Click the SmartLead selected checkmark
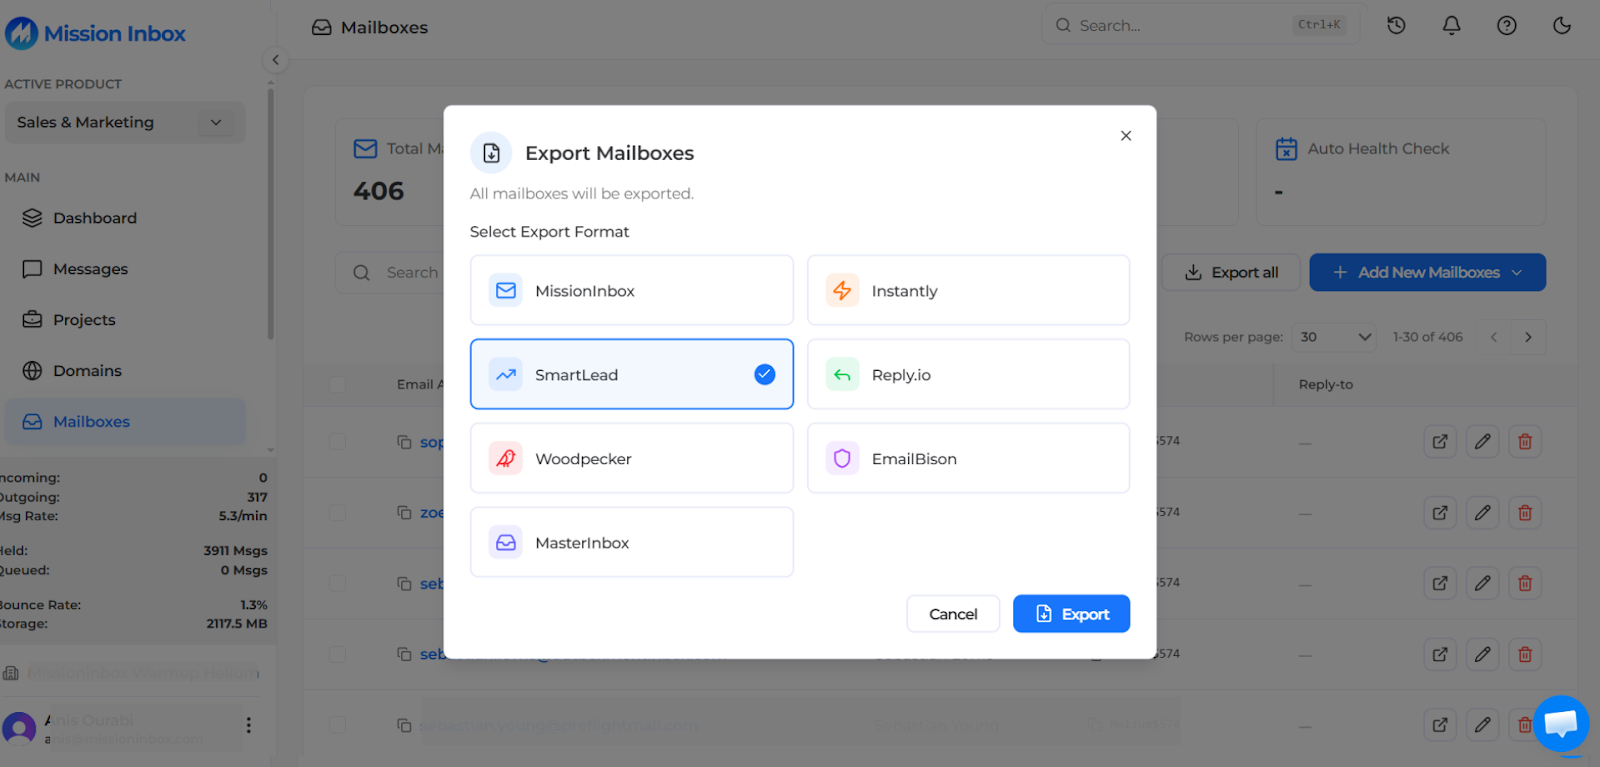 pos(765,374)
